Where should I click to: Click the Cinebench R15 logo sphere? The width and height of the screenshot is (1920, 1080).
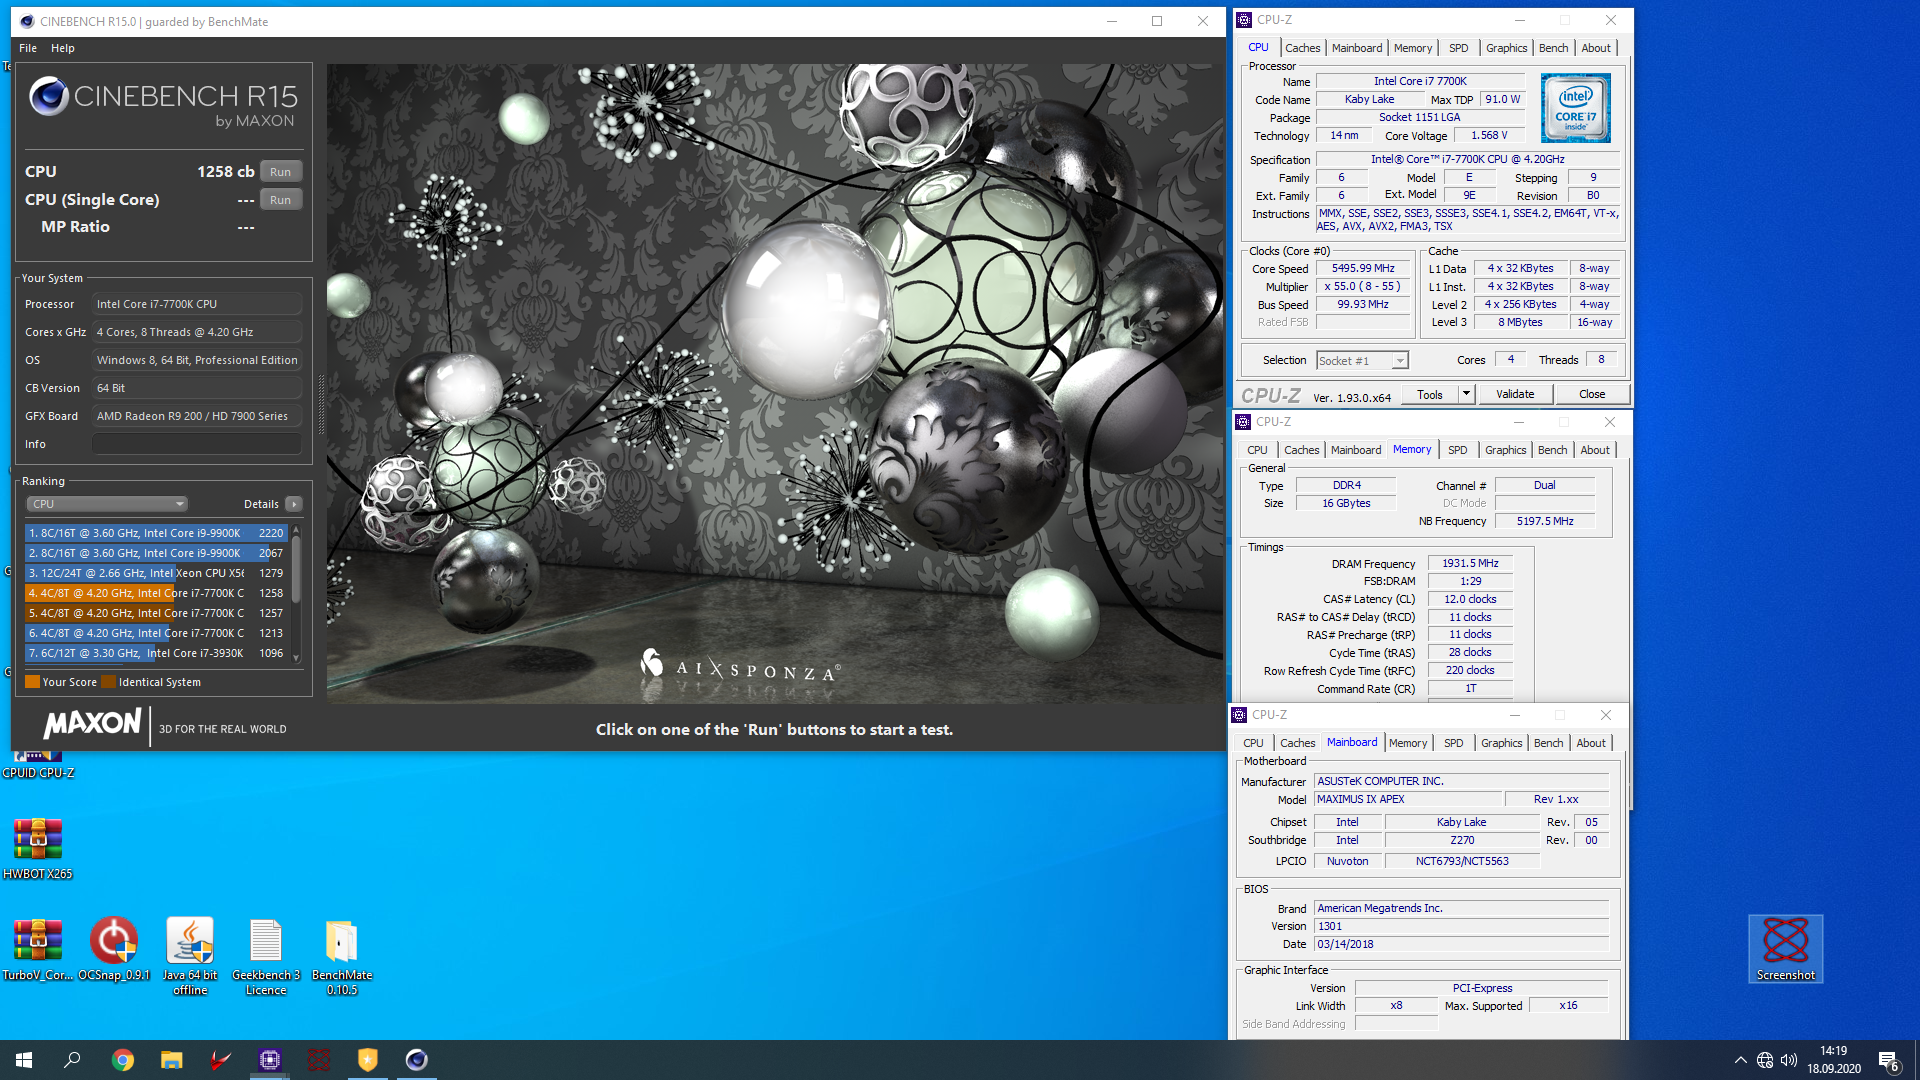pyautogui.click(x=48, y=97)
